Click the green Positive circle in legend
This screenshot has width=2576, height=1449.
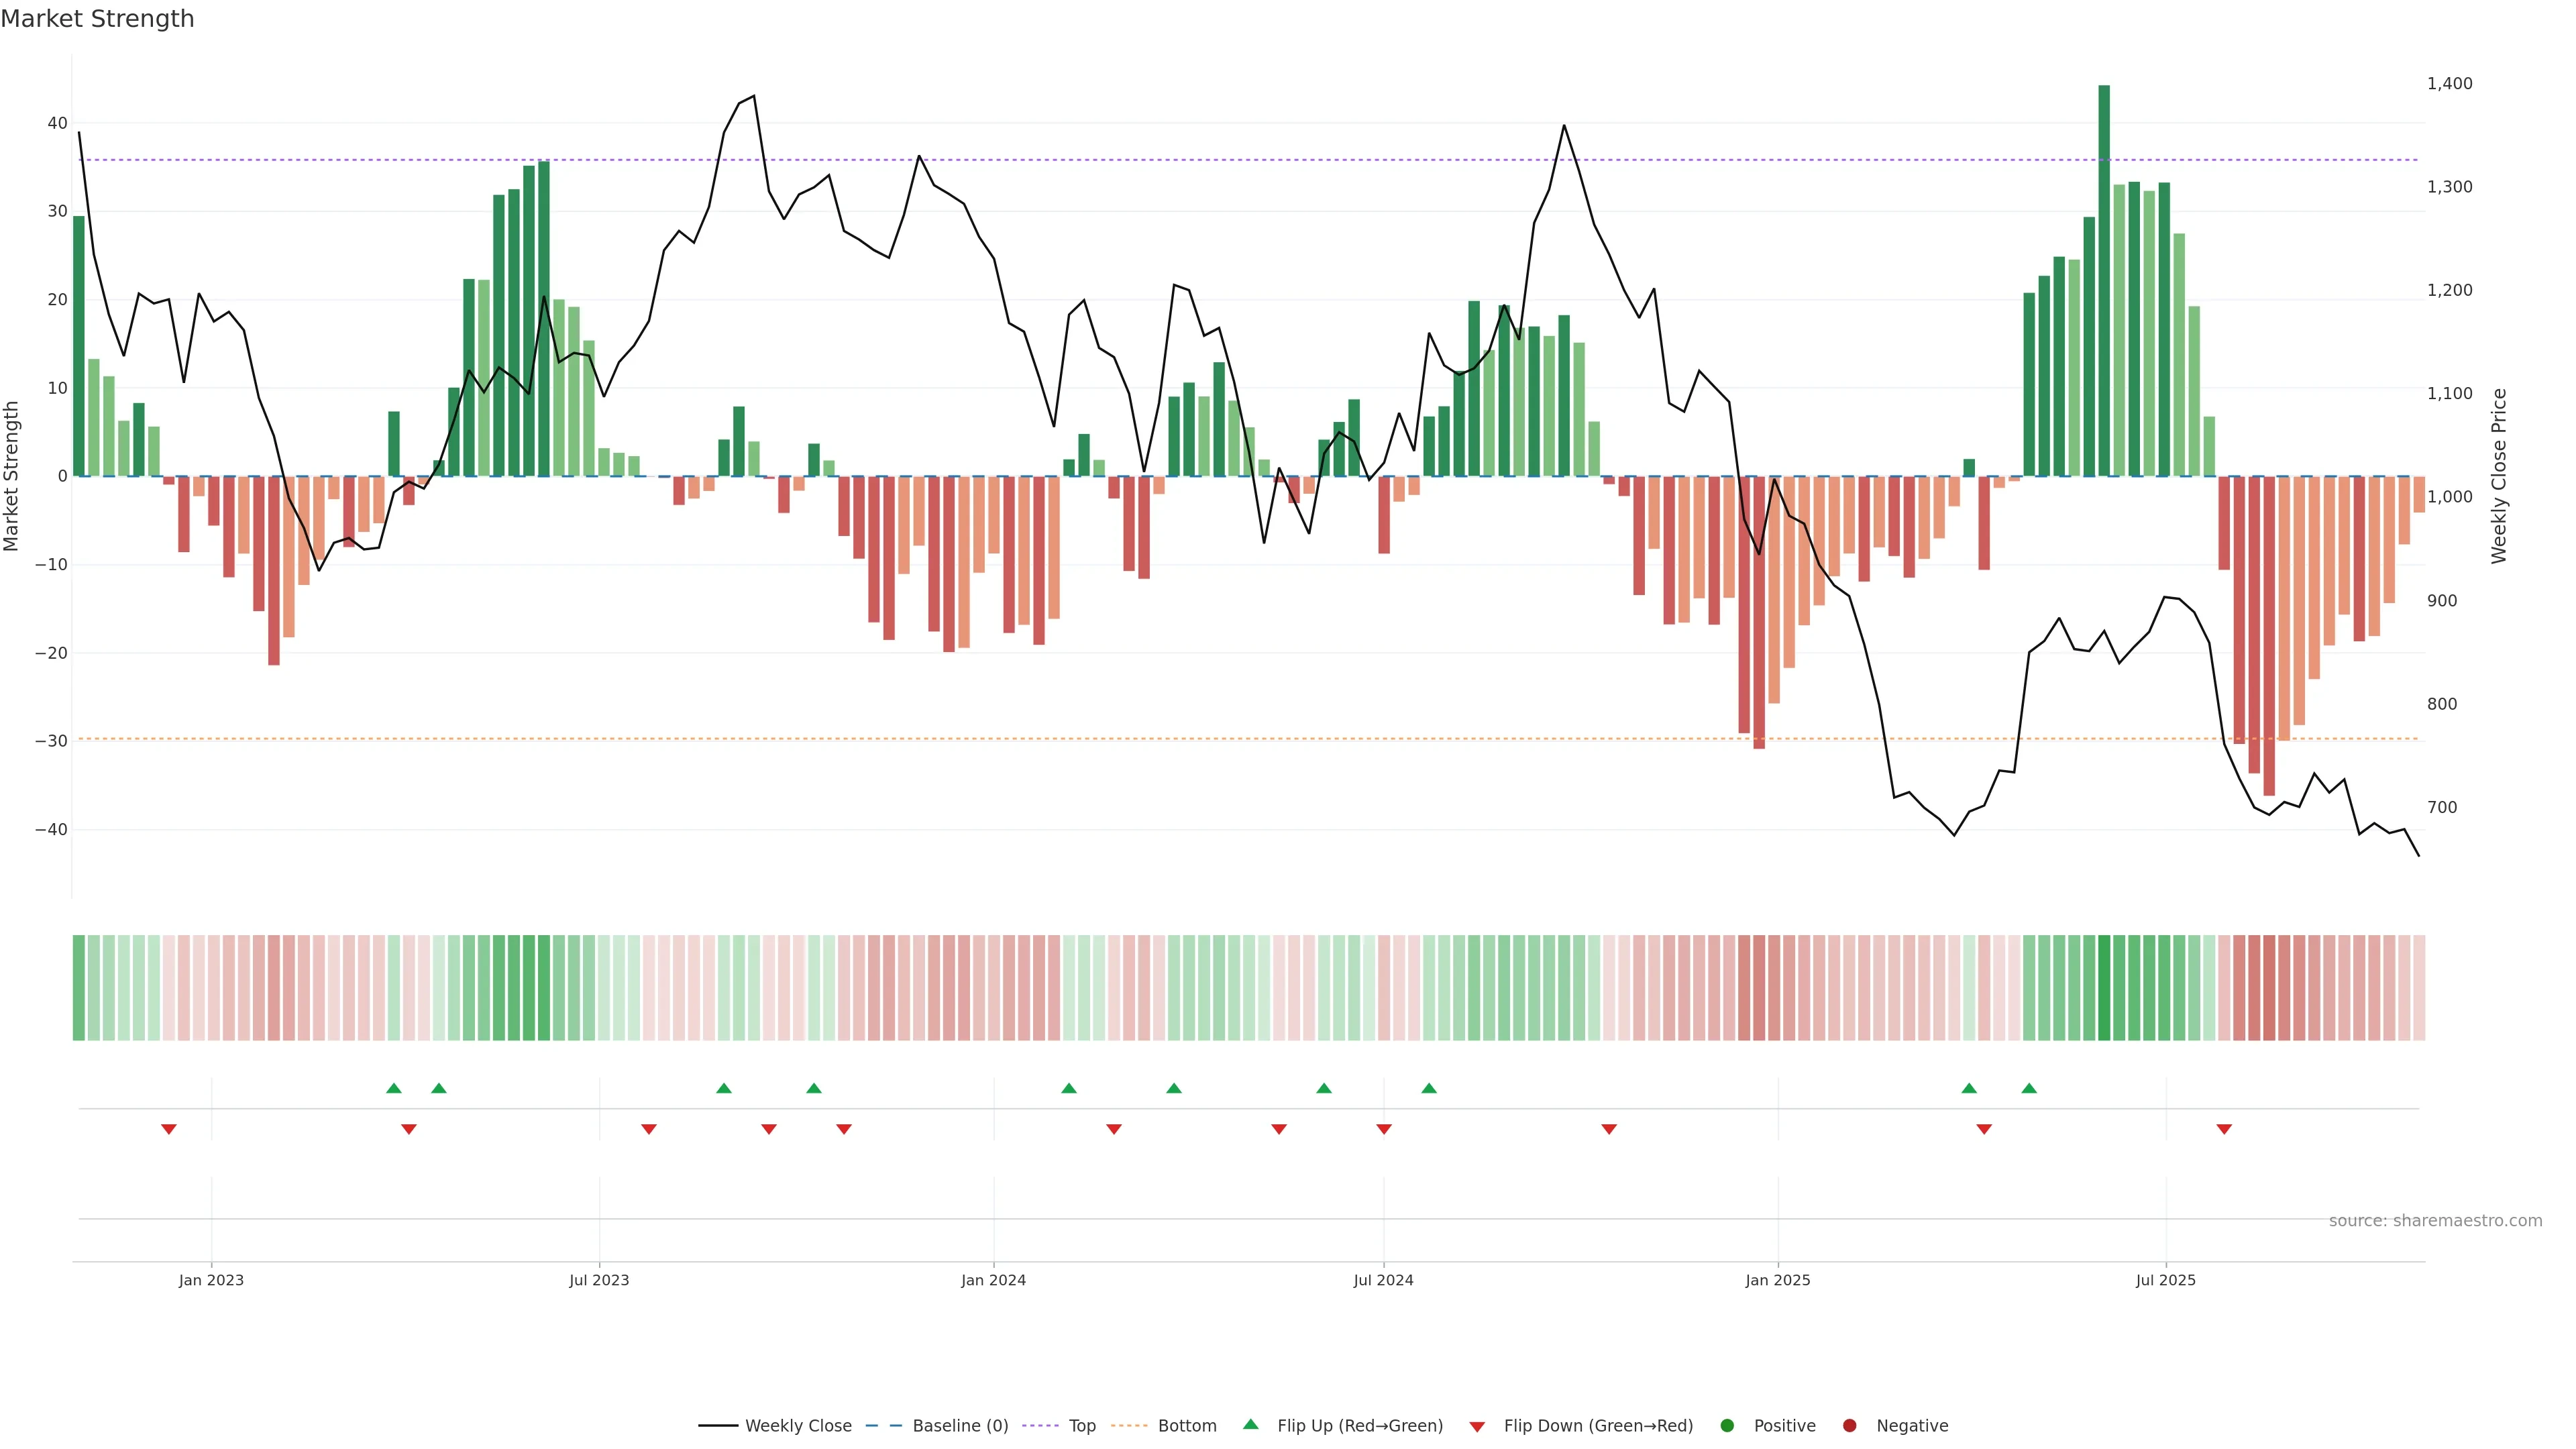click(x=1727, y=1426)
